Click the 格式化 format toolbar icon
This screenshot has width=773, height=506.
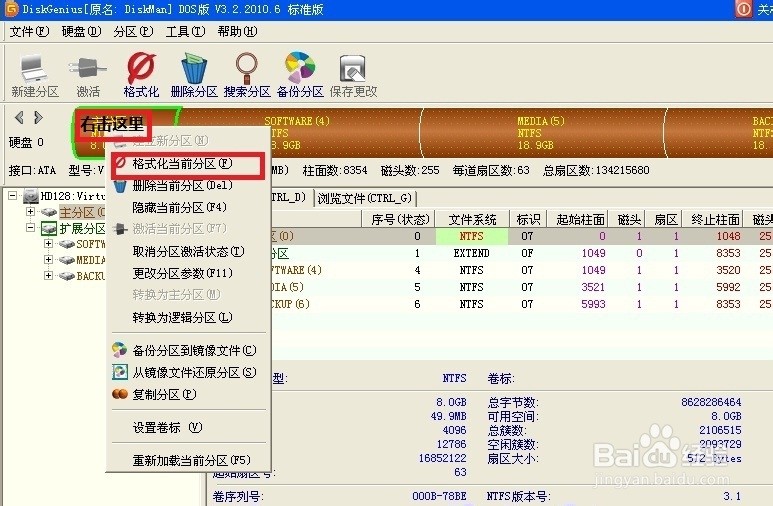coord(141,68)
